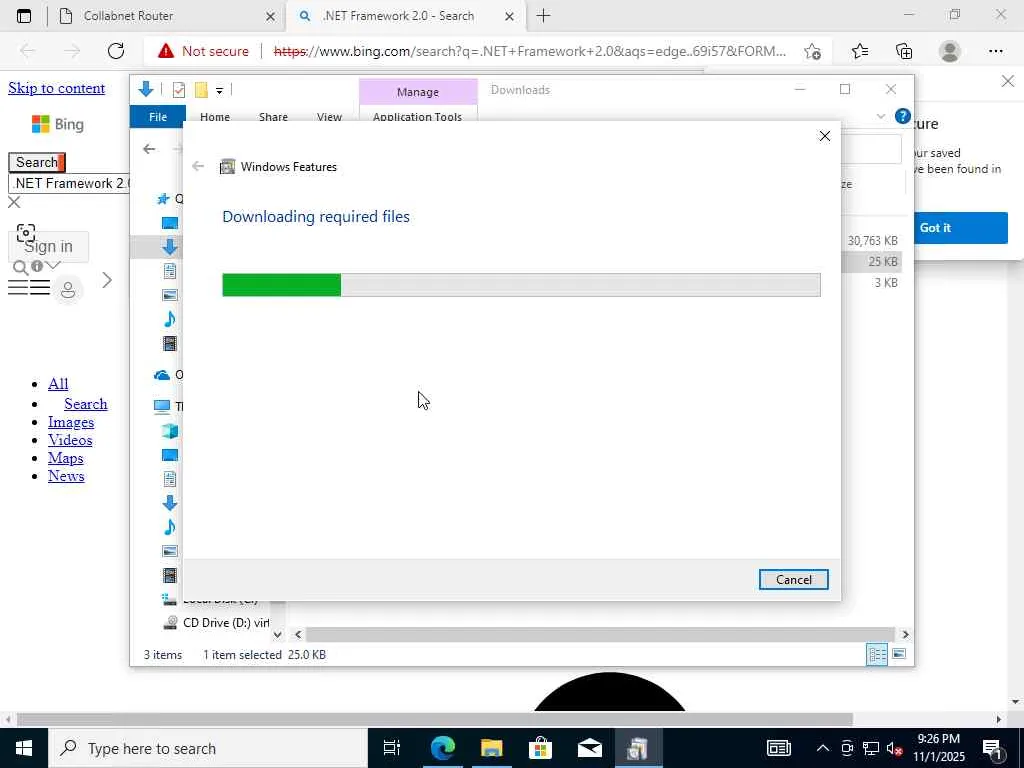Screen dimensions: 1024x768
Task: Click Sign in on Bing
Action: click(x=48, y=246)
